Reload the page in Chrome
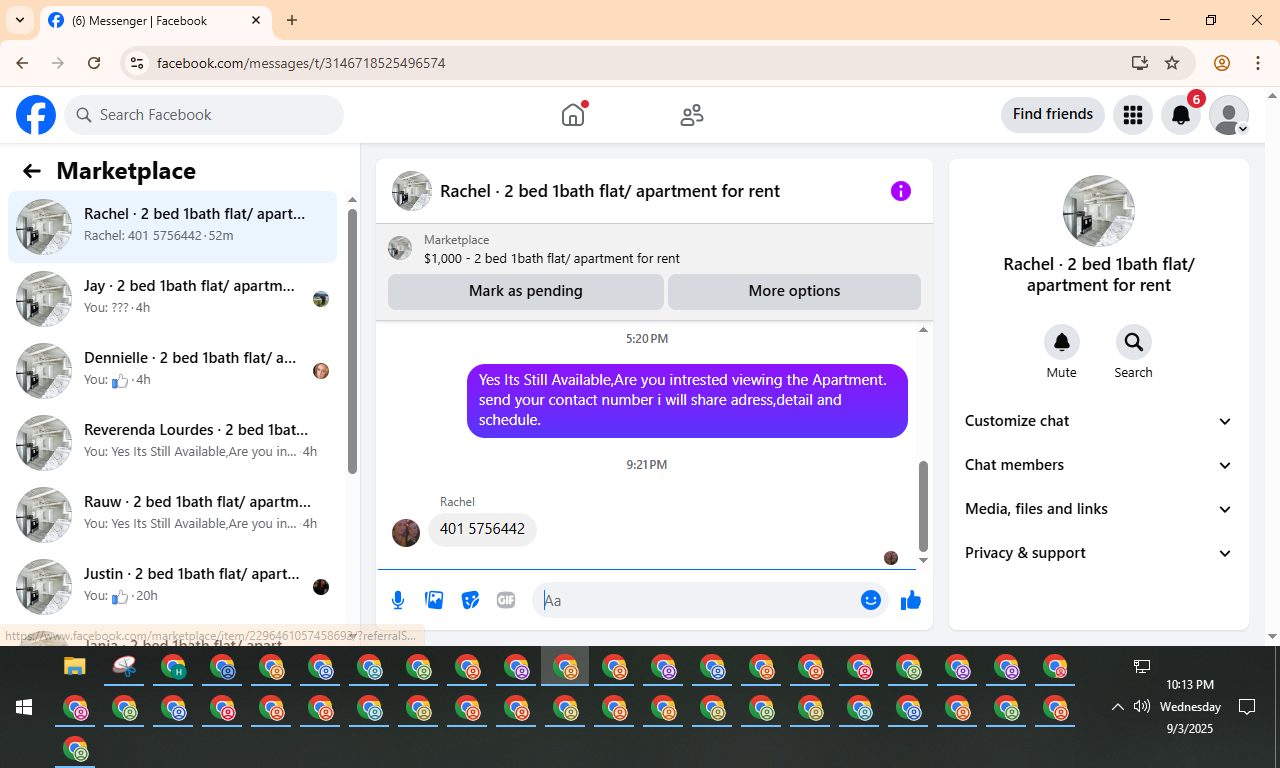The width and height of the screenshot is (1280, 768). pyautogui.click(x=94, y=63)
